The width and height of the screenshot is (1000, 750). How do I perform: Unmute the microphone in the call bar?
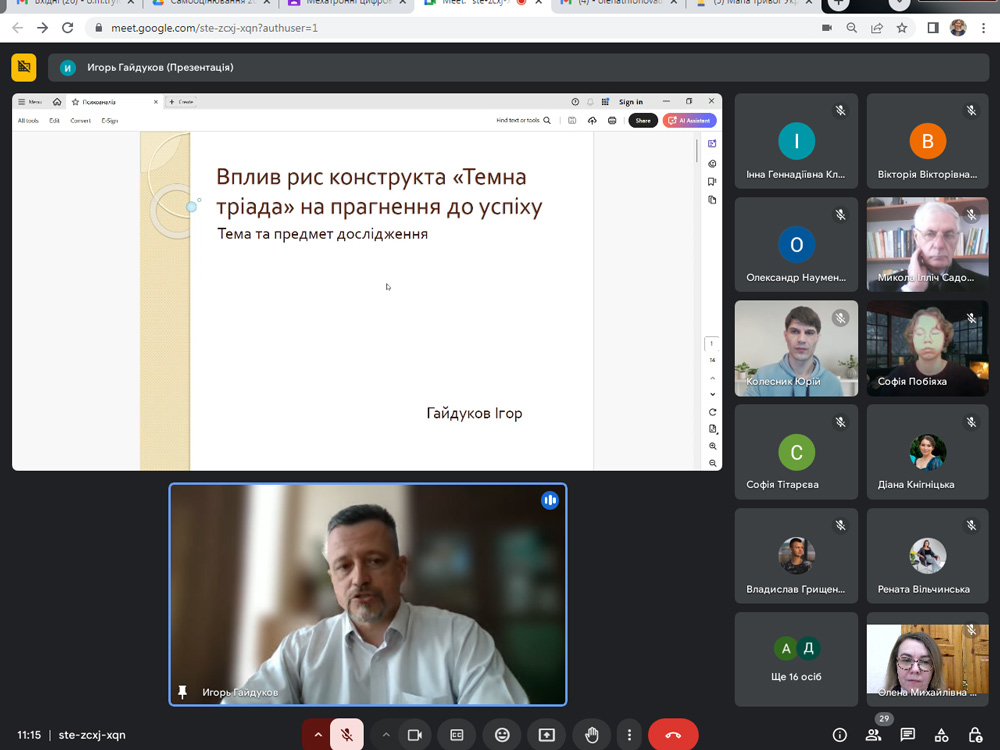coord(346,735)
